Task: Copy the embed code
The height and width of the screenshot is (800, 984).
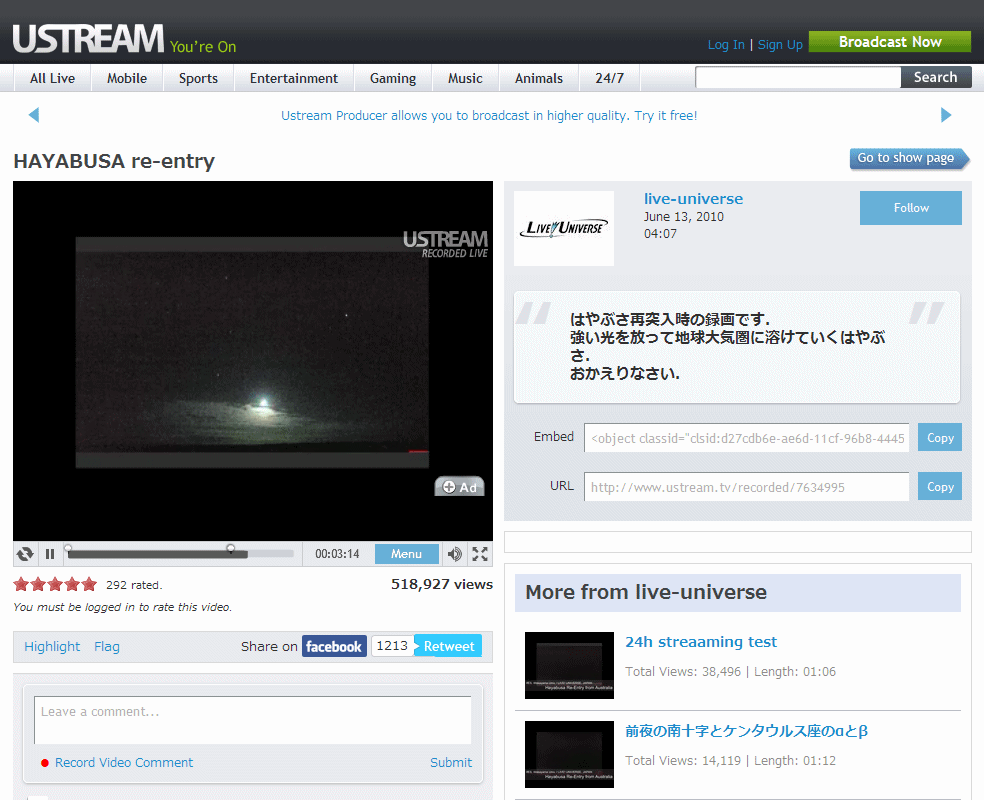Action: pos(940,437)
